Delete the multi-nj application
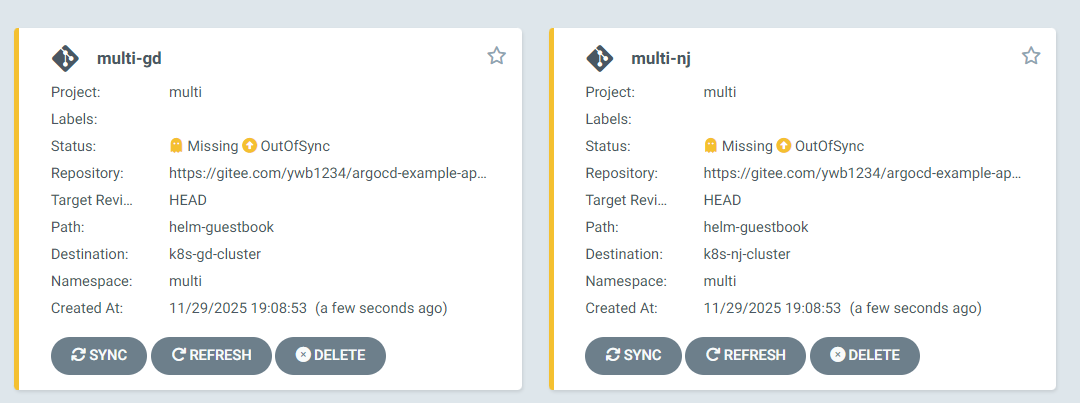 coord(864,355)
